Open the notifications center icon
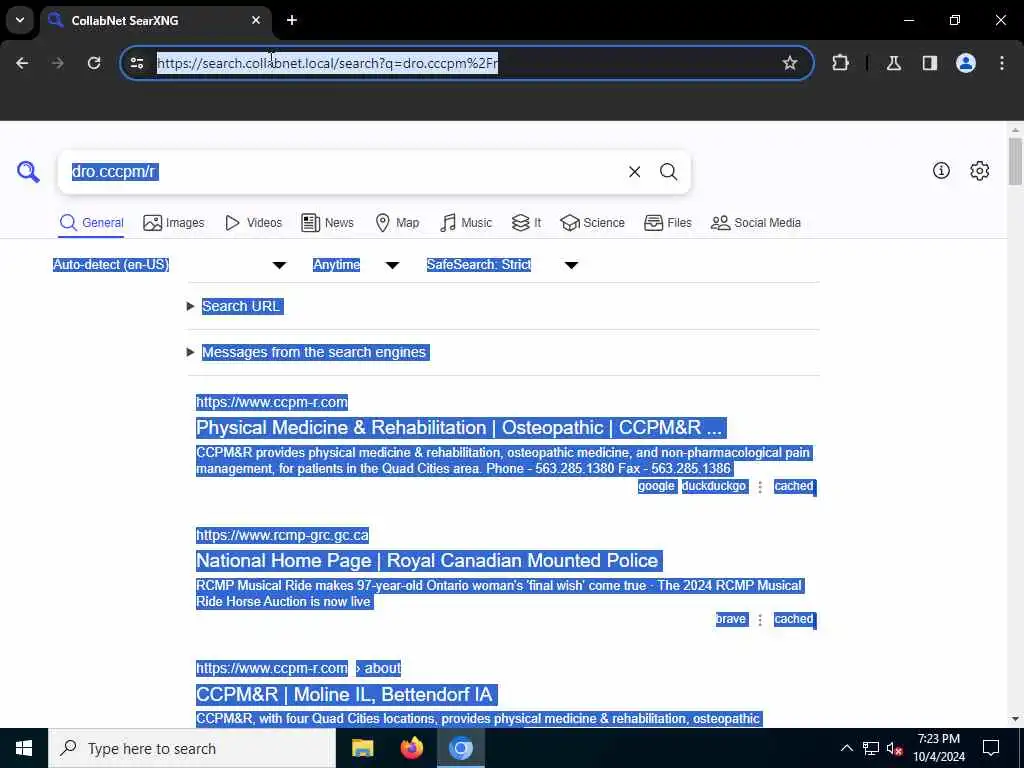Screen dimensions: 1024x768 [x=991, y=748]
